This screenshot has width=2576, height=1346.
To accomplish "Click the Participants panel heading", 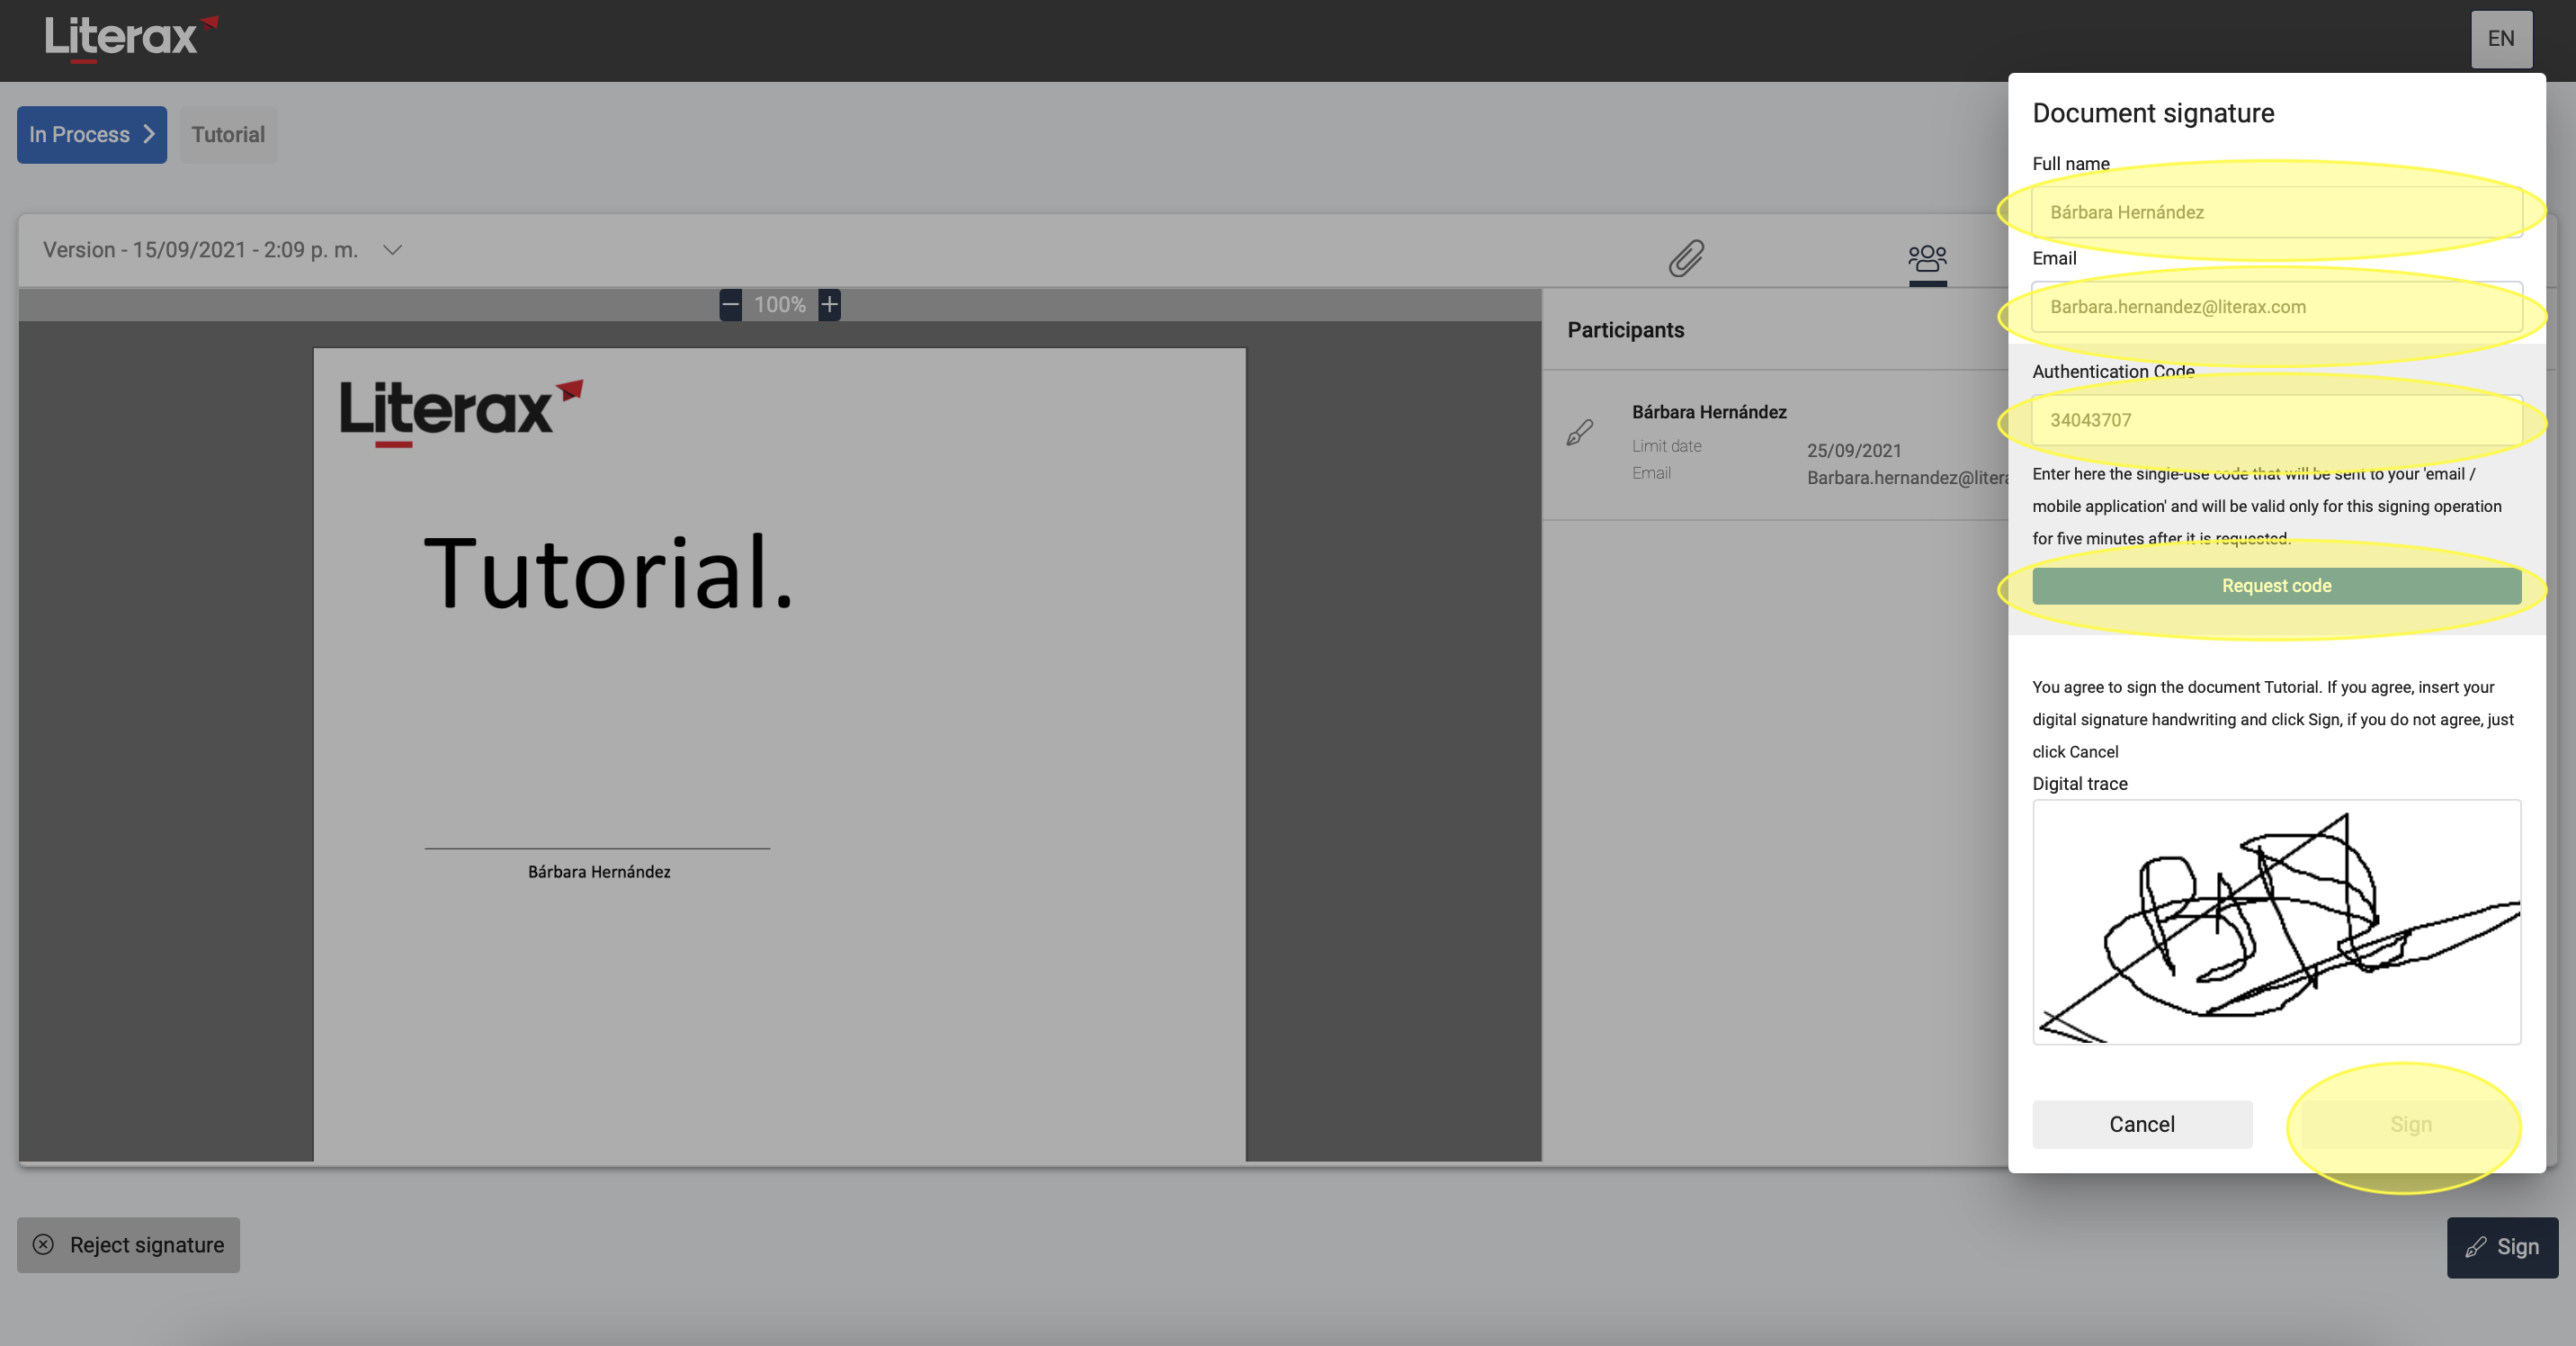I will click(1625, 330).
